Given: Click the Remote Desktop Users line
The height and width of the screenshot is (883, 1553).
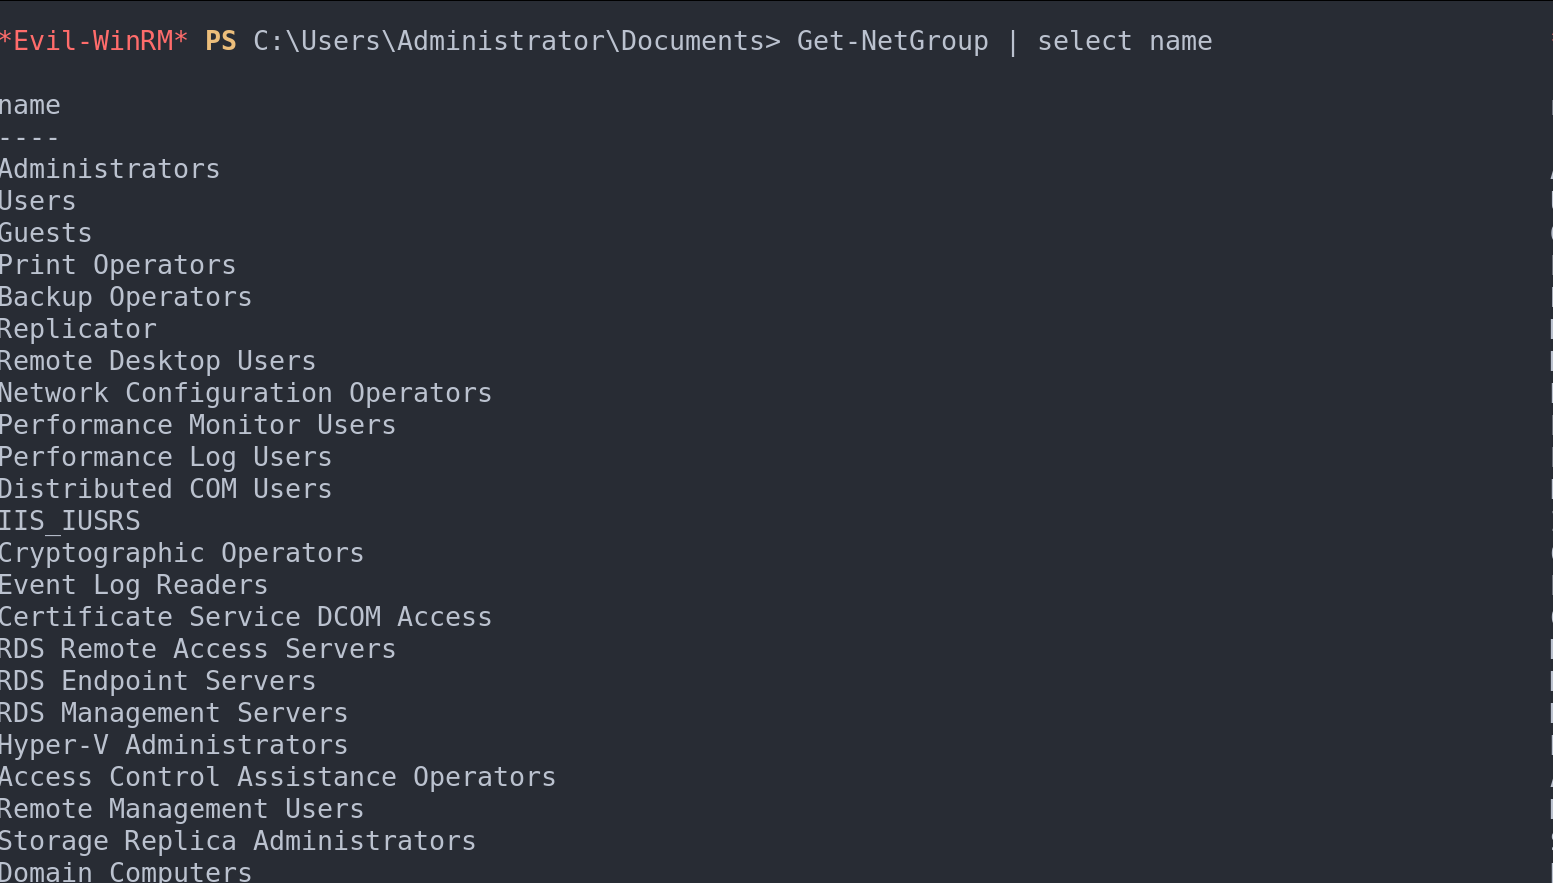Looking at the screenshot, I should pos(158,361).
